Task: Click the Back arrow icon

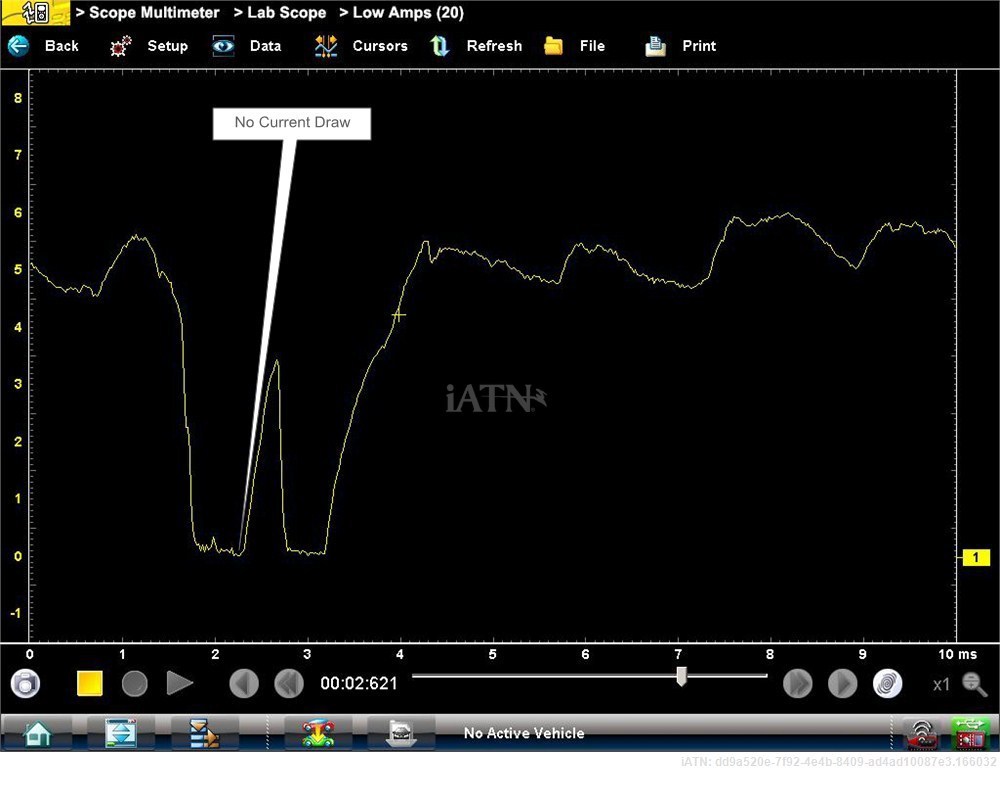Action: point(19,46)
